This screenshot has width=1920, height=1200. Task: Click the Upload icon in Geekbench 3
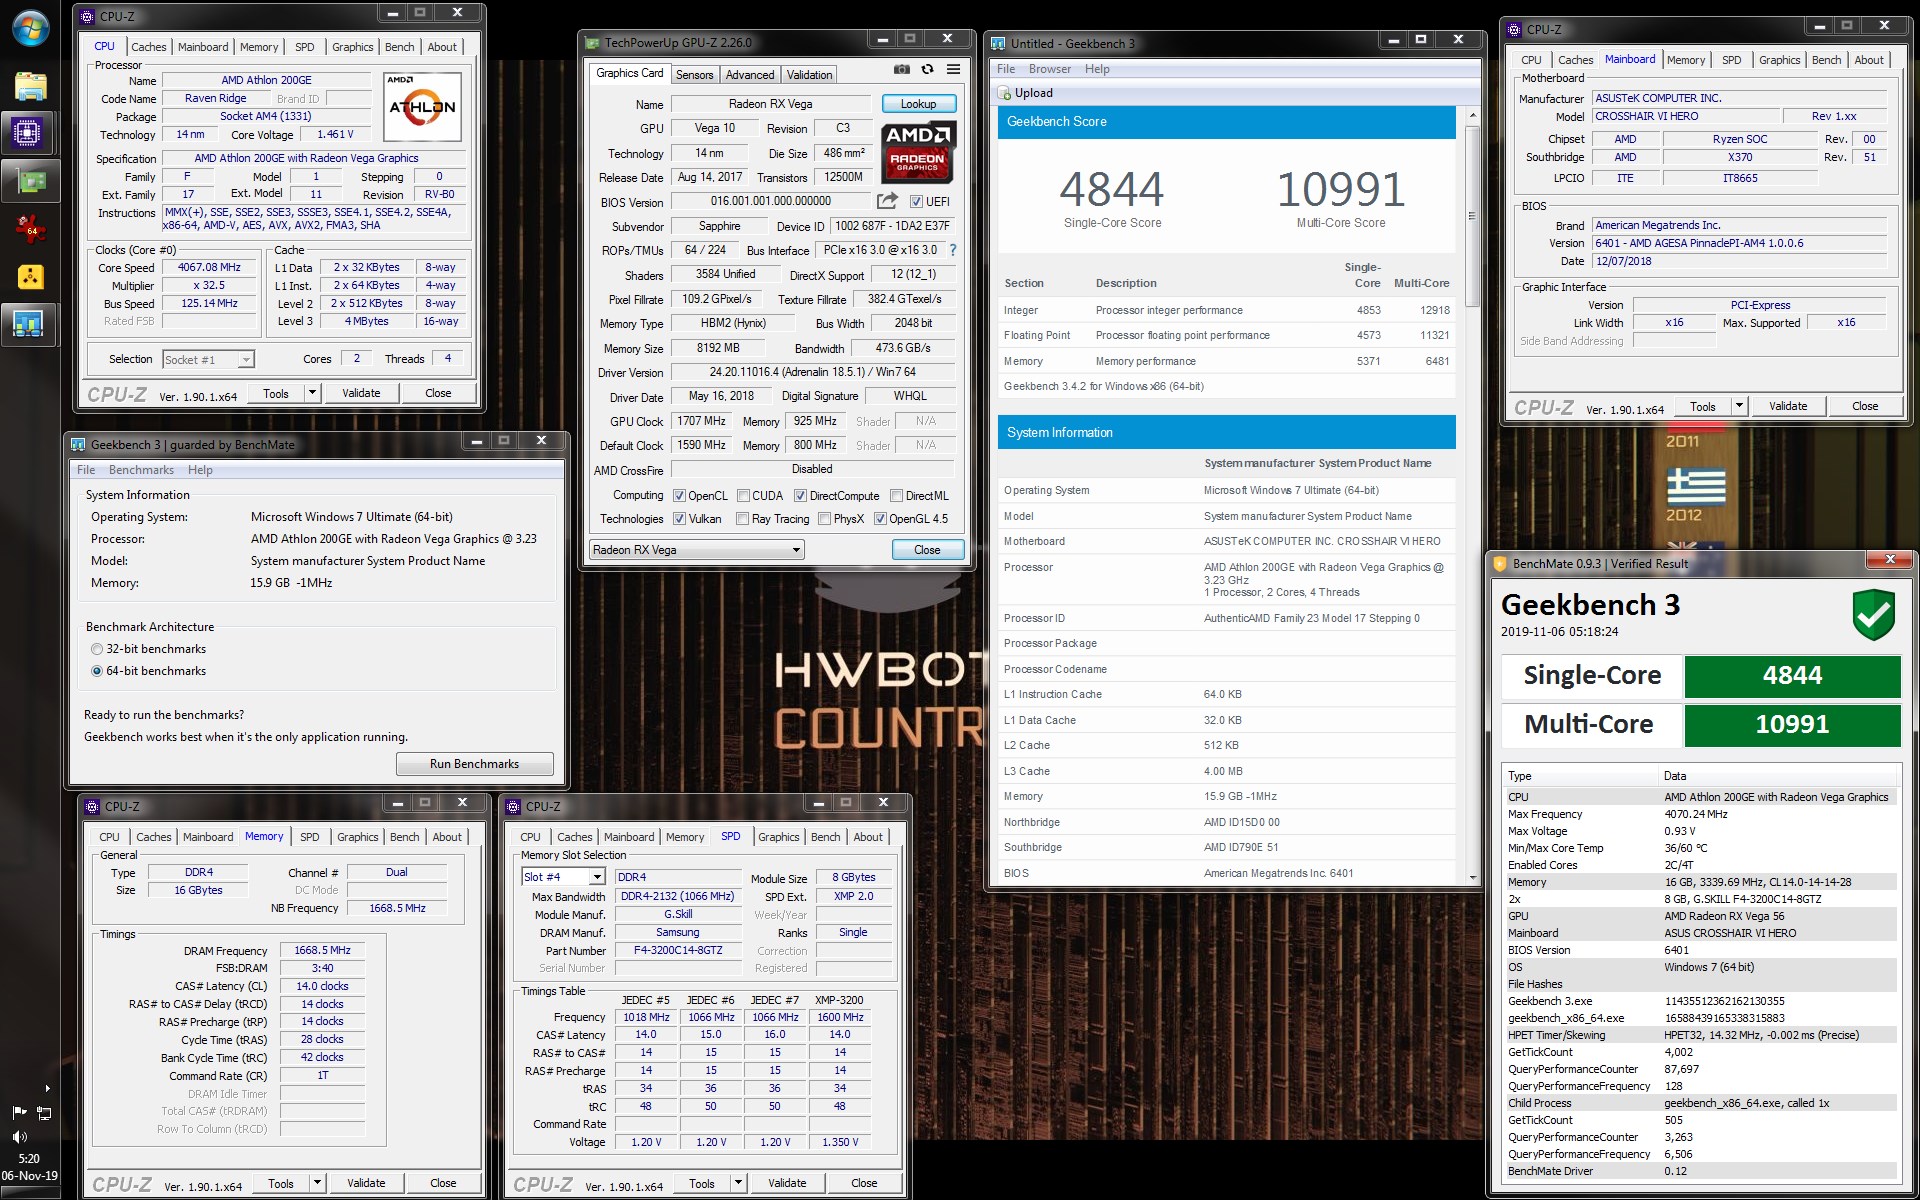(1005, 93)
